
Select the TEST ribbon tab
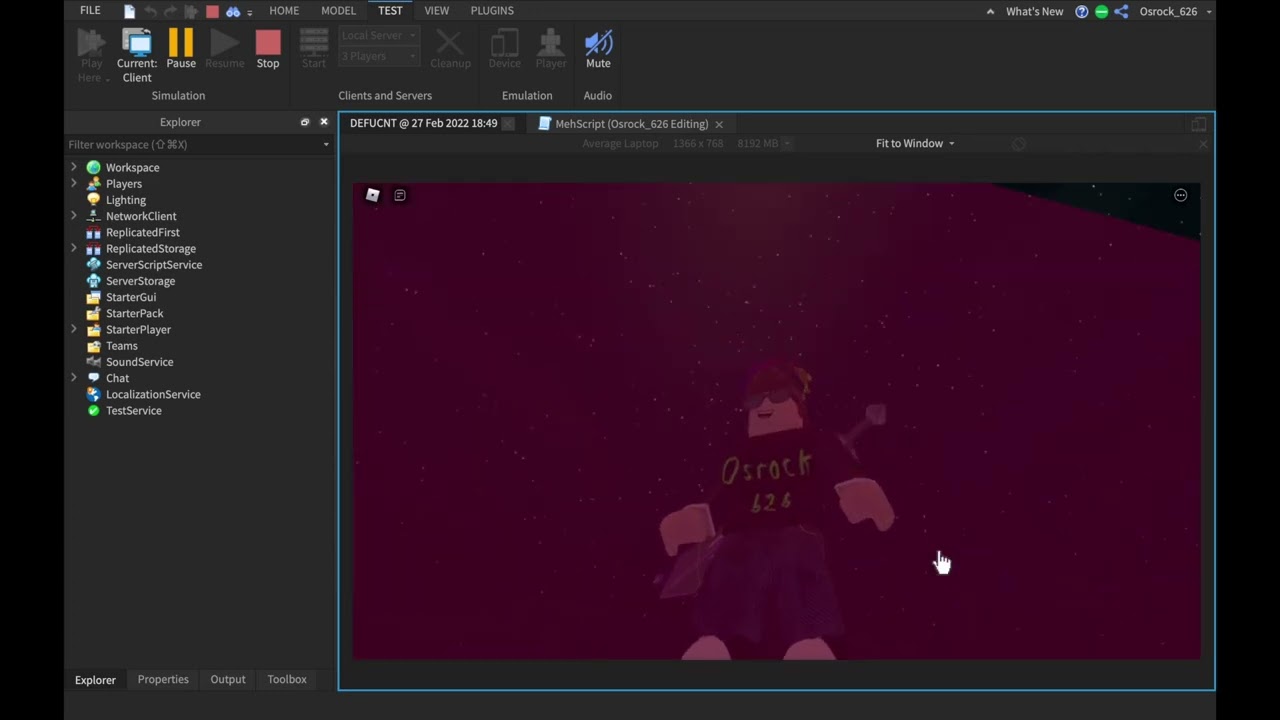[x=390, y=10]
